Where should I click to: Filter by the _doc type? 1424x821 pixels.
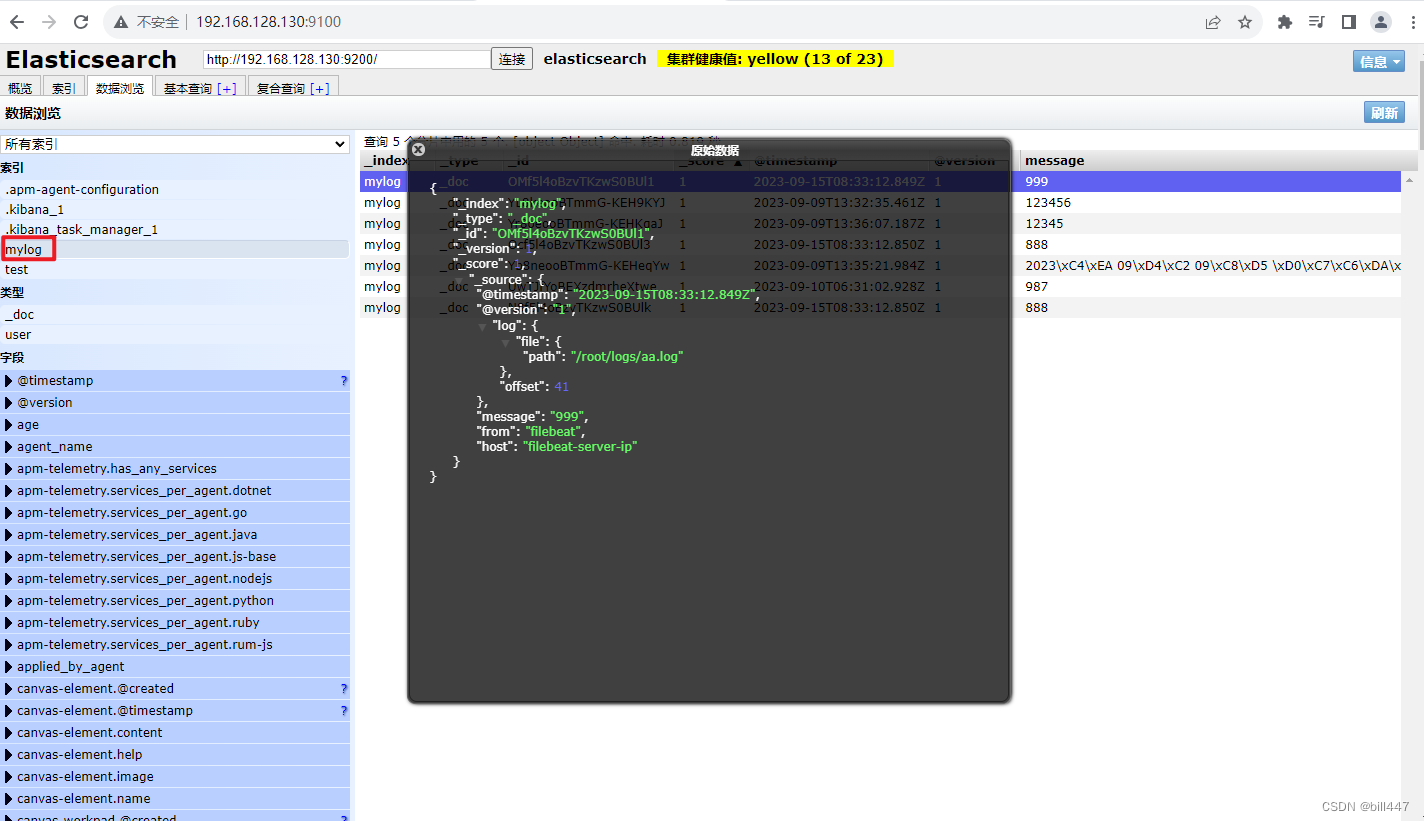click(175, 314)
